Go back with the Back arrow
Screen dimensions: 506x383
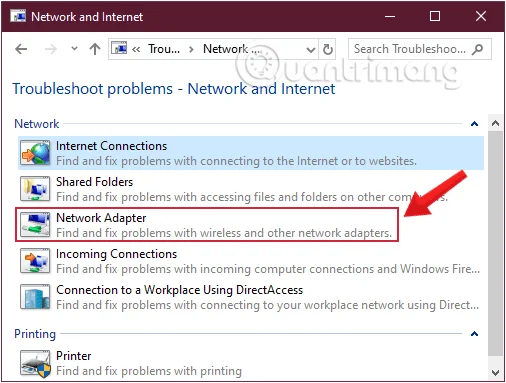(x=21, y=49)
